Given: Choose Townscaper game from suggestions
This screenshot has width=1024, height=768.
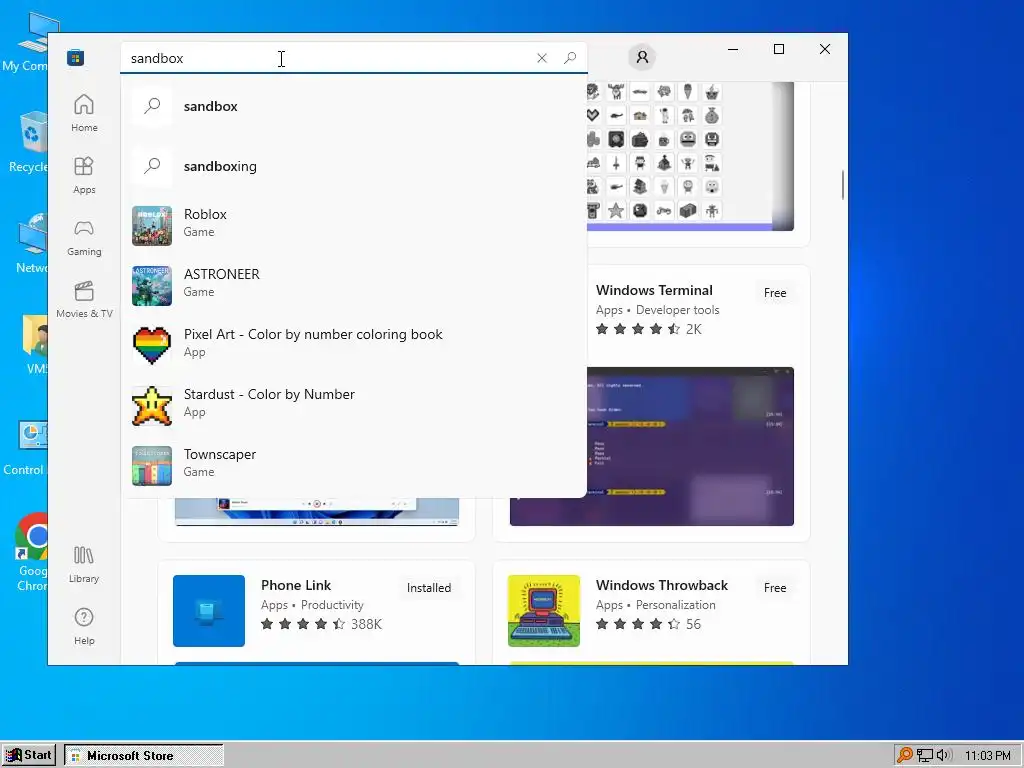Looking at the screenshot, I should tap(353, 466).
